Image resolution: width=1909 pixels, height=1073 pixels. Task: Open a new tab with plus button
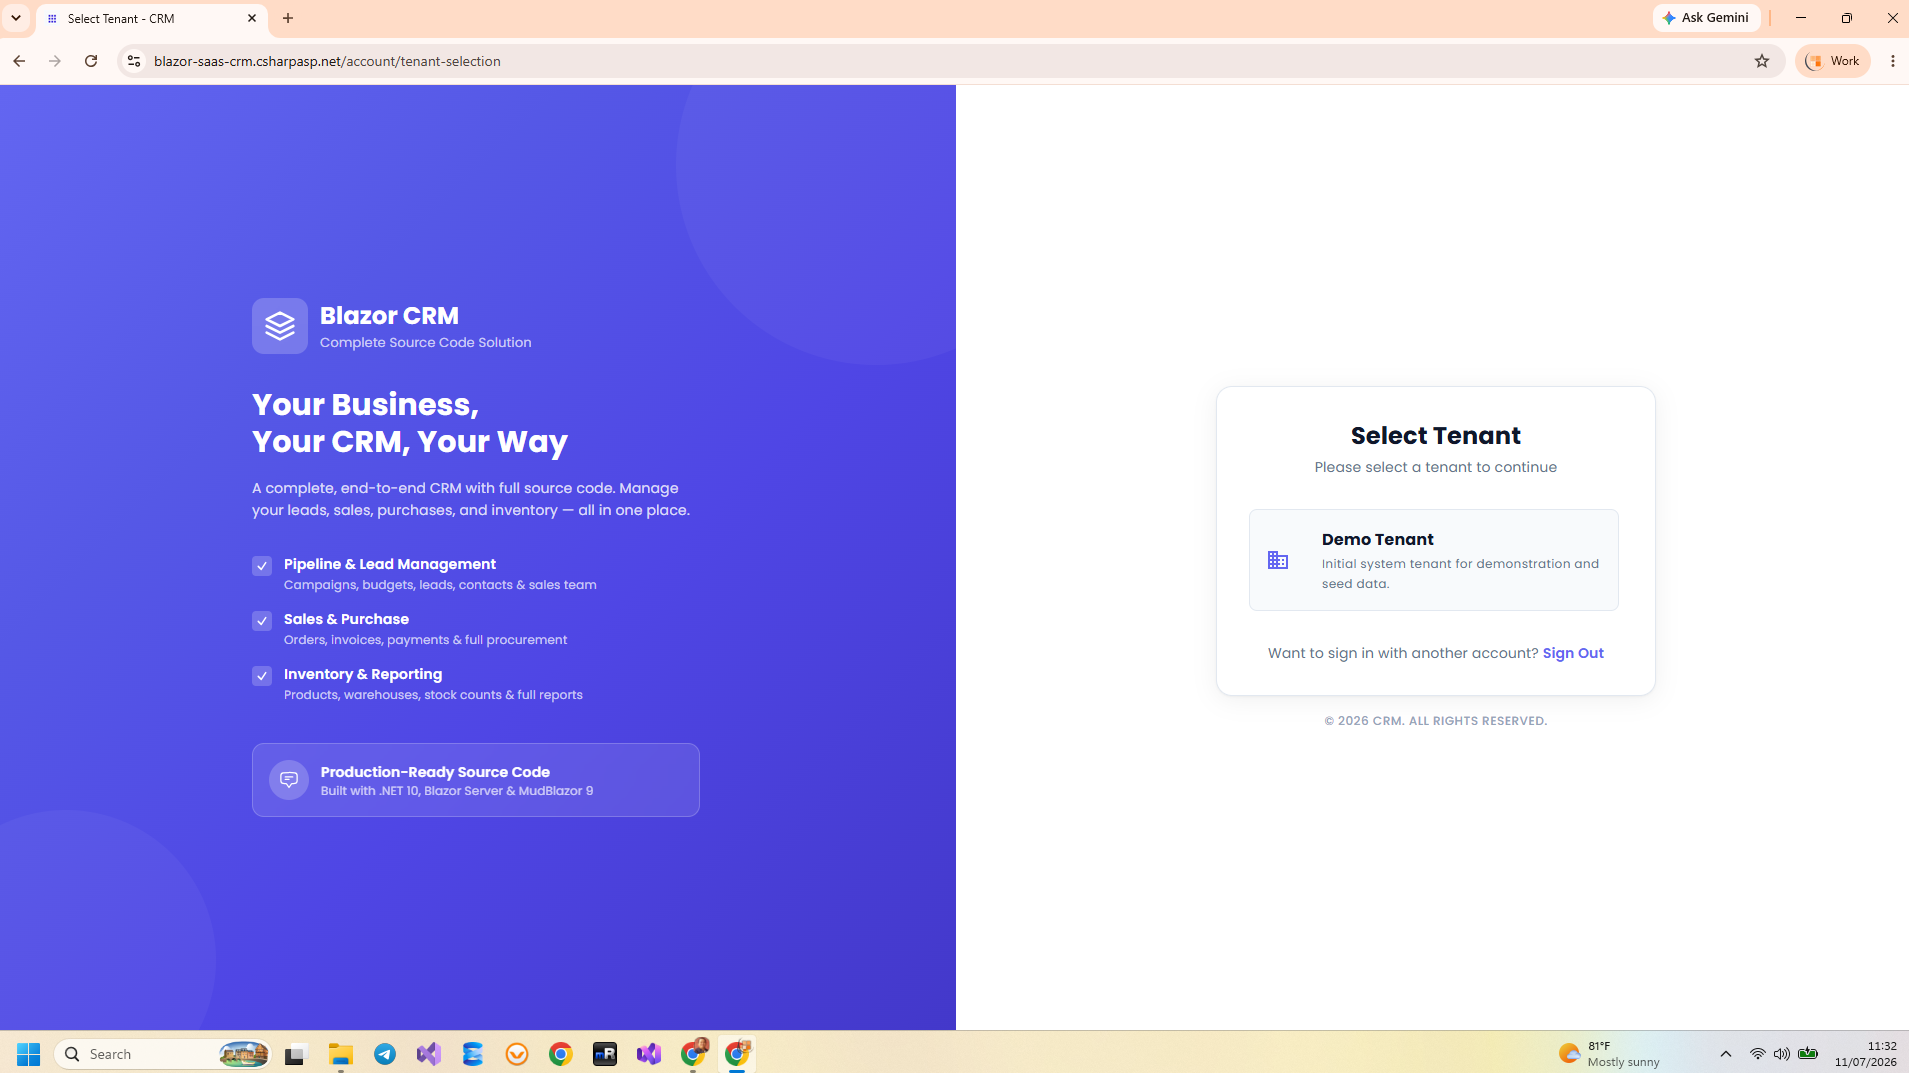coord(288,18)
